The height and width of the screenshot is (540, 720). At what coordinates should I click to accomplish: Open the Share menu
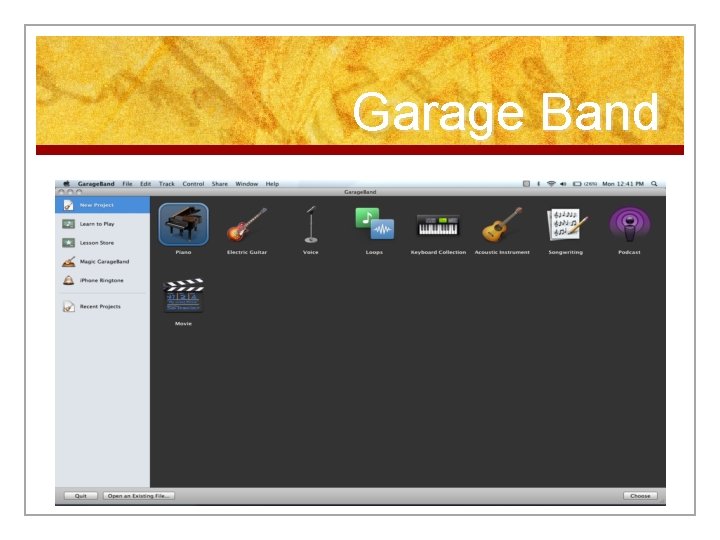[219, 184]
